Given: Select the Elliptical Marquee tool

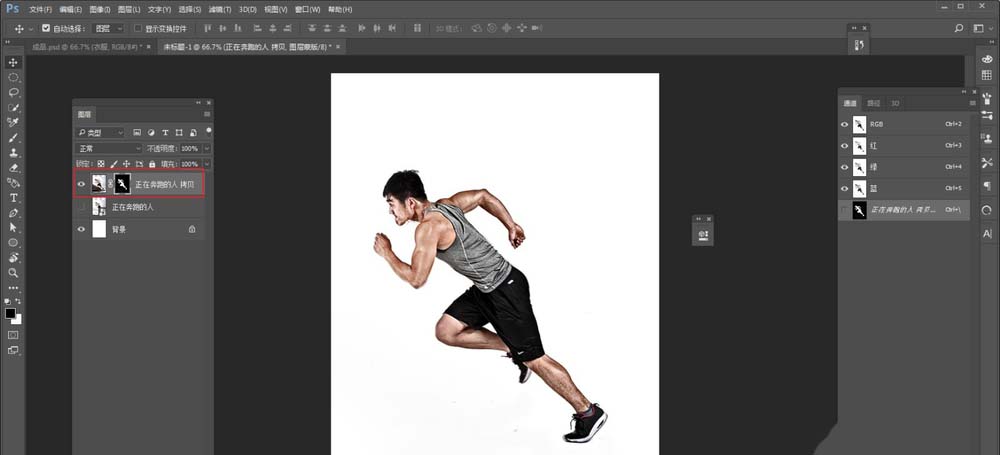Looking at the screenshot, I should point(13,77).
